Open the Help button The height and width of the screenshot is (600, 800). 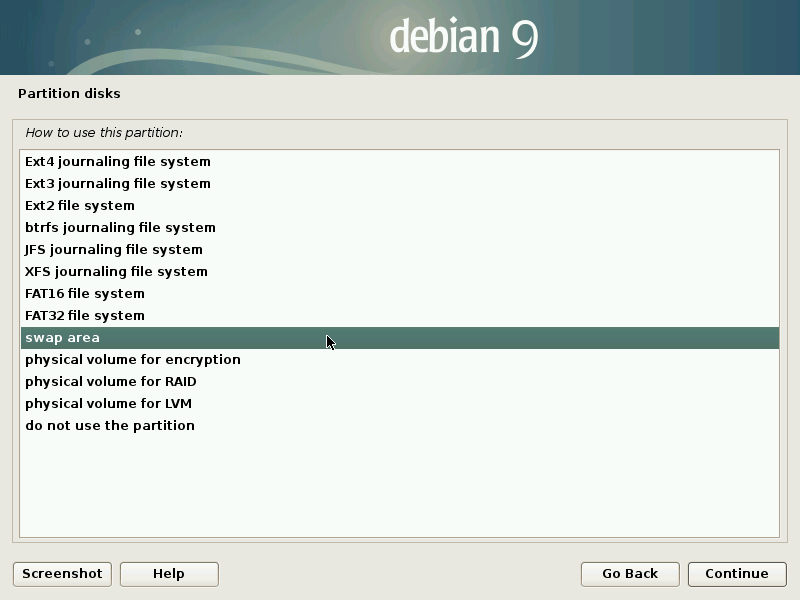click(169, 574)
